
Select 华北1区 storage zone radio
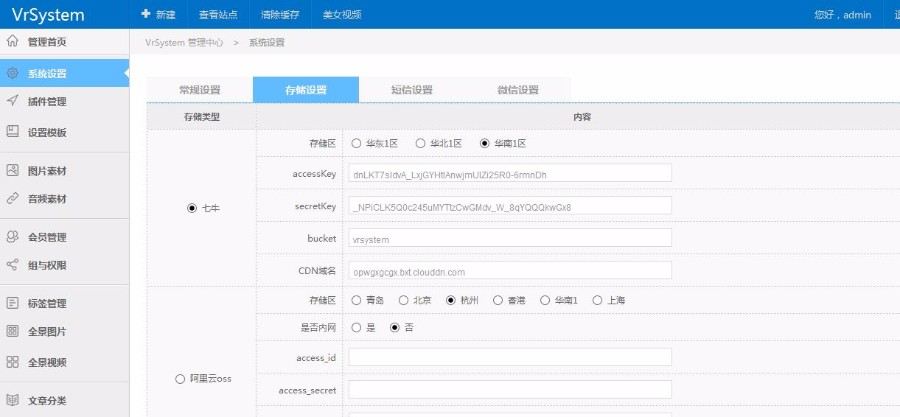click(x=421, y=143)
